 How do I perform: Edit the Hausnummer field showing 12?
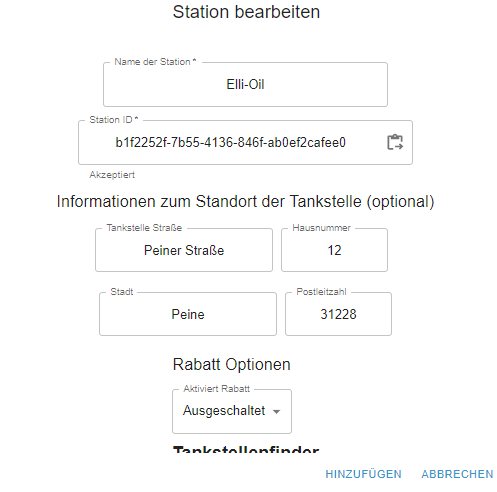(334, 250)
